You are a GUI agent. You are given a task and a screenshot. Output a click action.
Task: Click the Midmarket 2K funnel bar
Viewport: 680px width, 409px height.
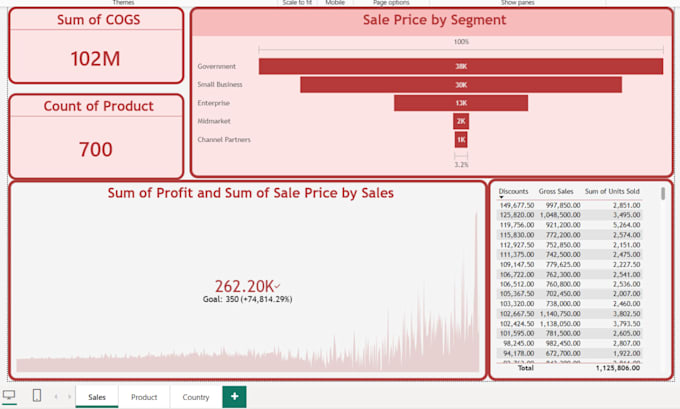(461, 121)
